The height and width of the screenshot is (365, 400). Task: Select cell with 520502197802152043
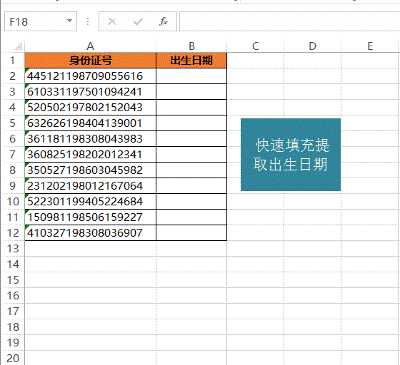point(90,107)
